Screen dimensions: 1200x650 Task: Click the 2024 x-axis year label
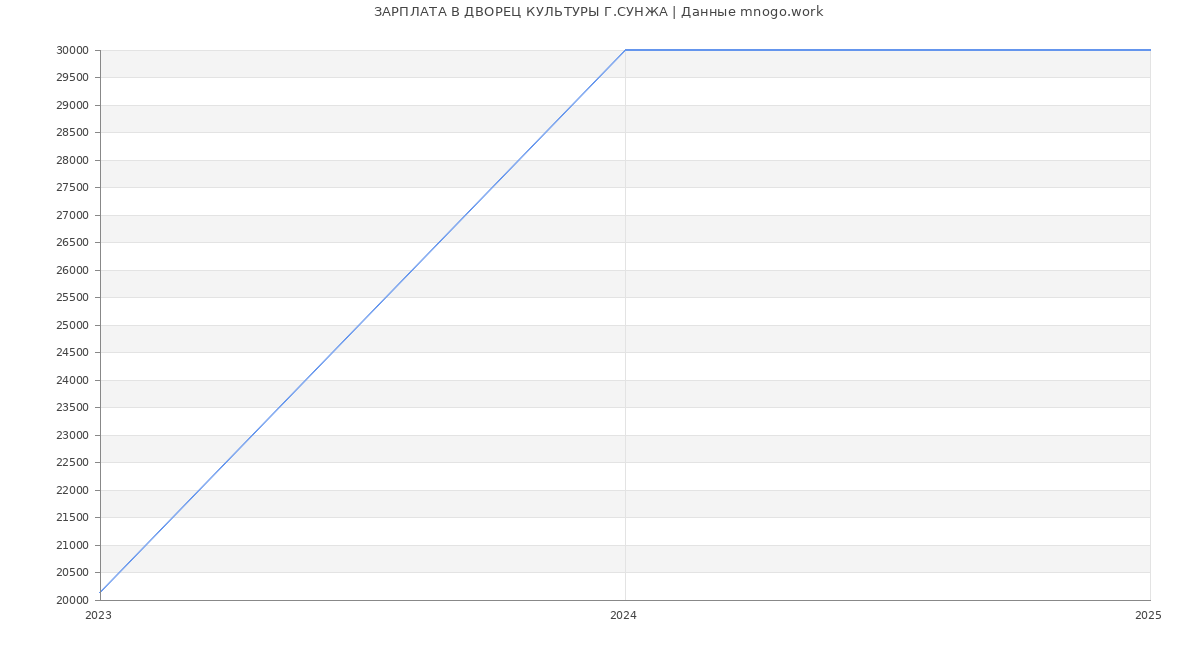pyautogui.click(x=623, y=616)
